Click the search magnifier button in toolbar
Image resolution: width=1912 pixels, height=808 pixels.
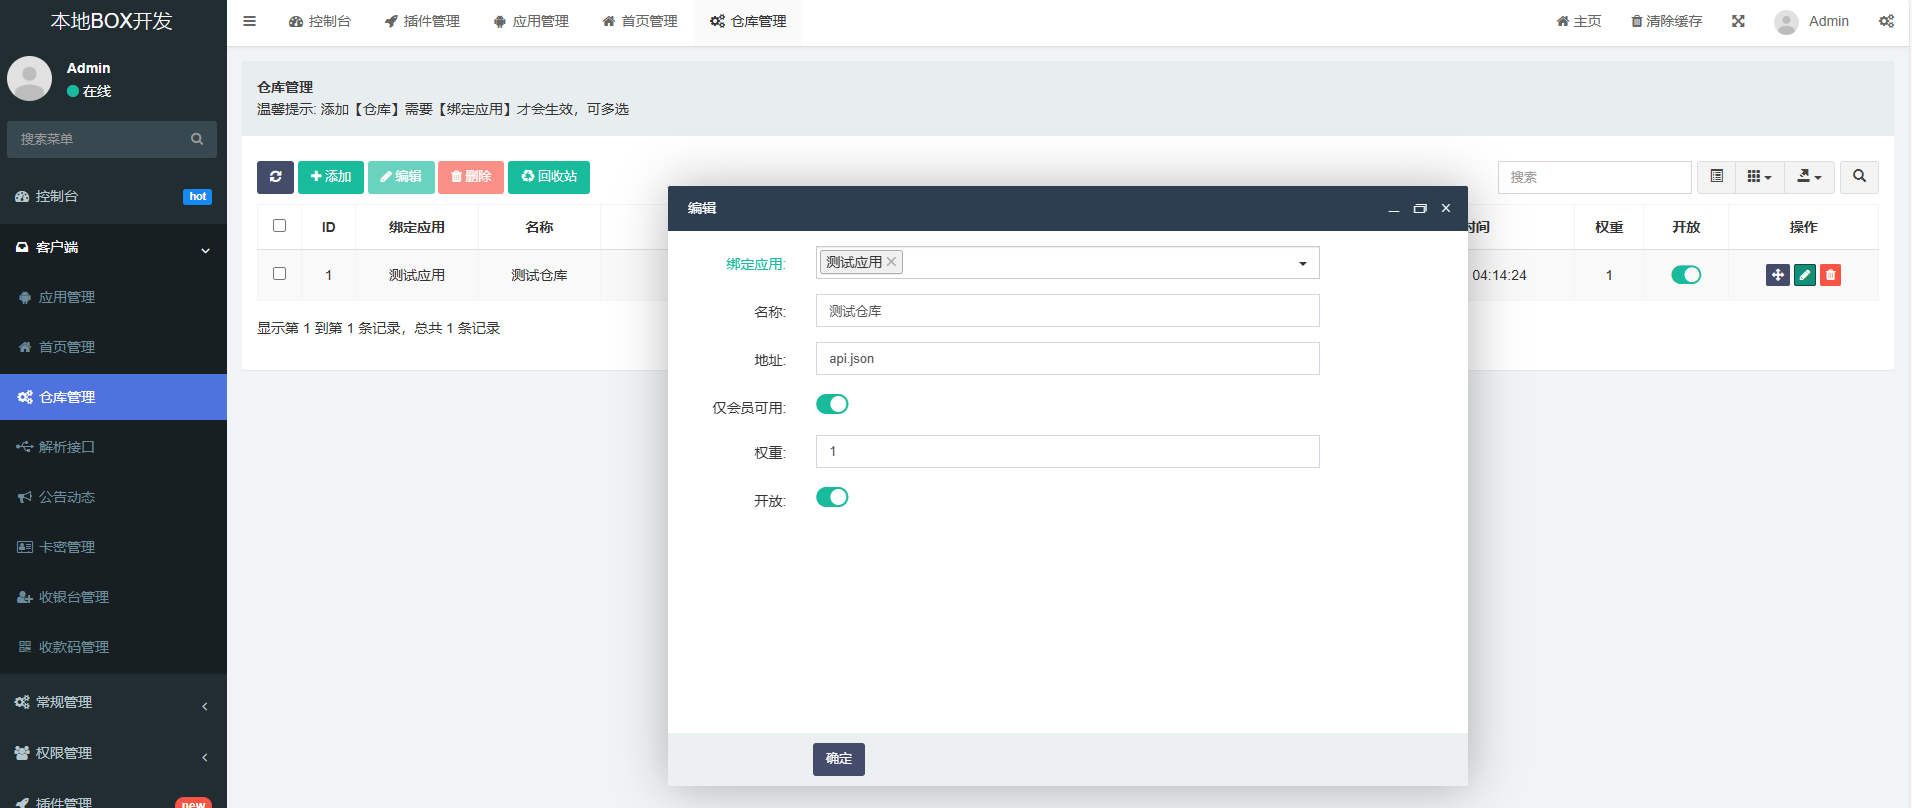(x=1859, y=177)
